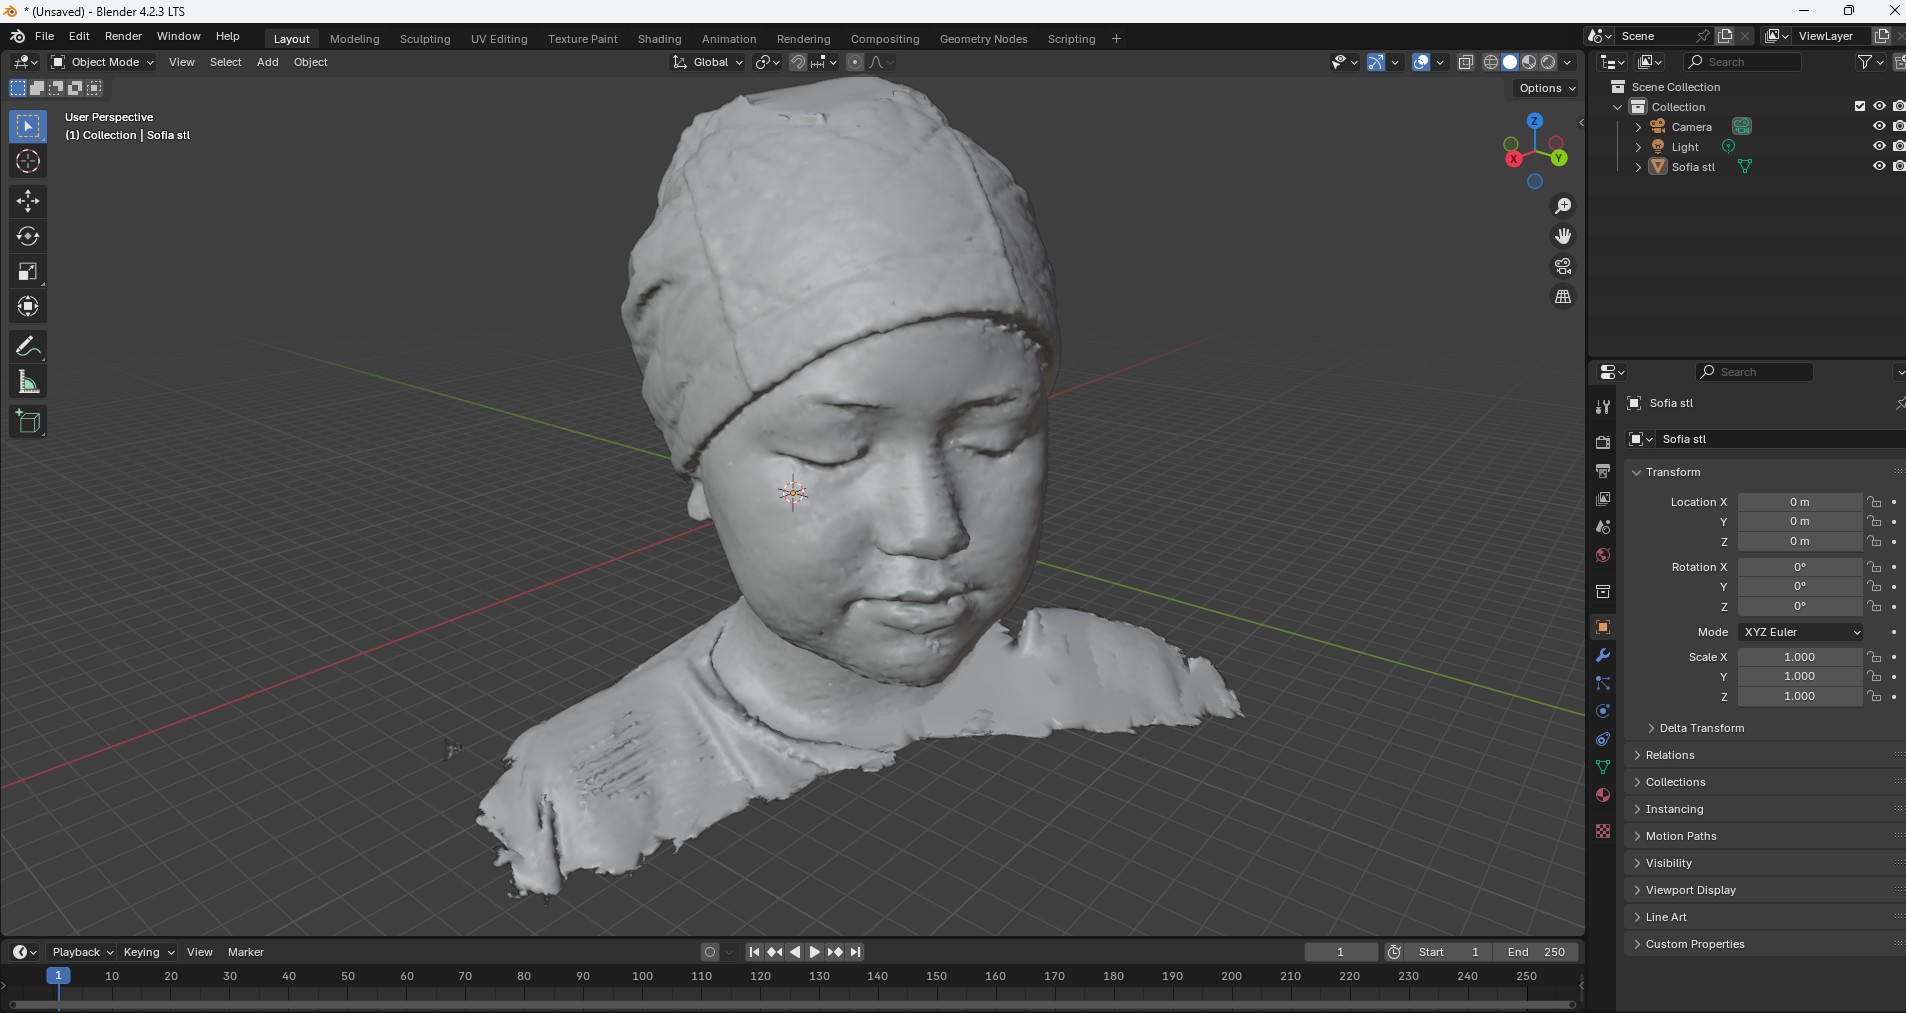This screenshot has height=1013, width=1906.
Task: Click the End frame value field
Action: 1537,952
